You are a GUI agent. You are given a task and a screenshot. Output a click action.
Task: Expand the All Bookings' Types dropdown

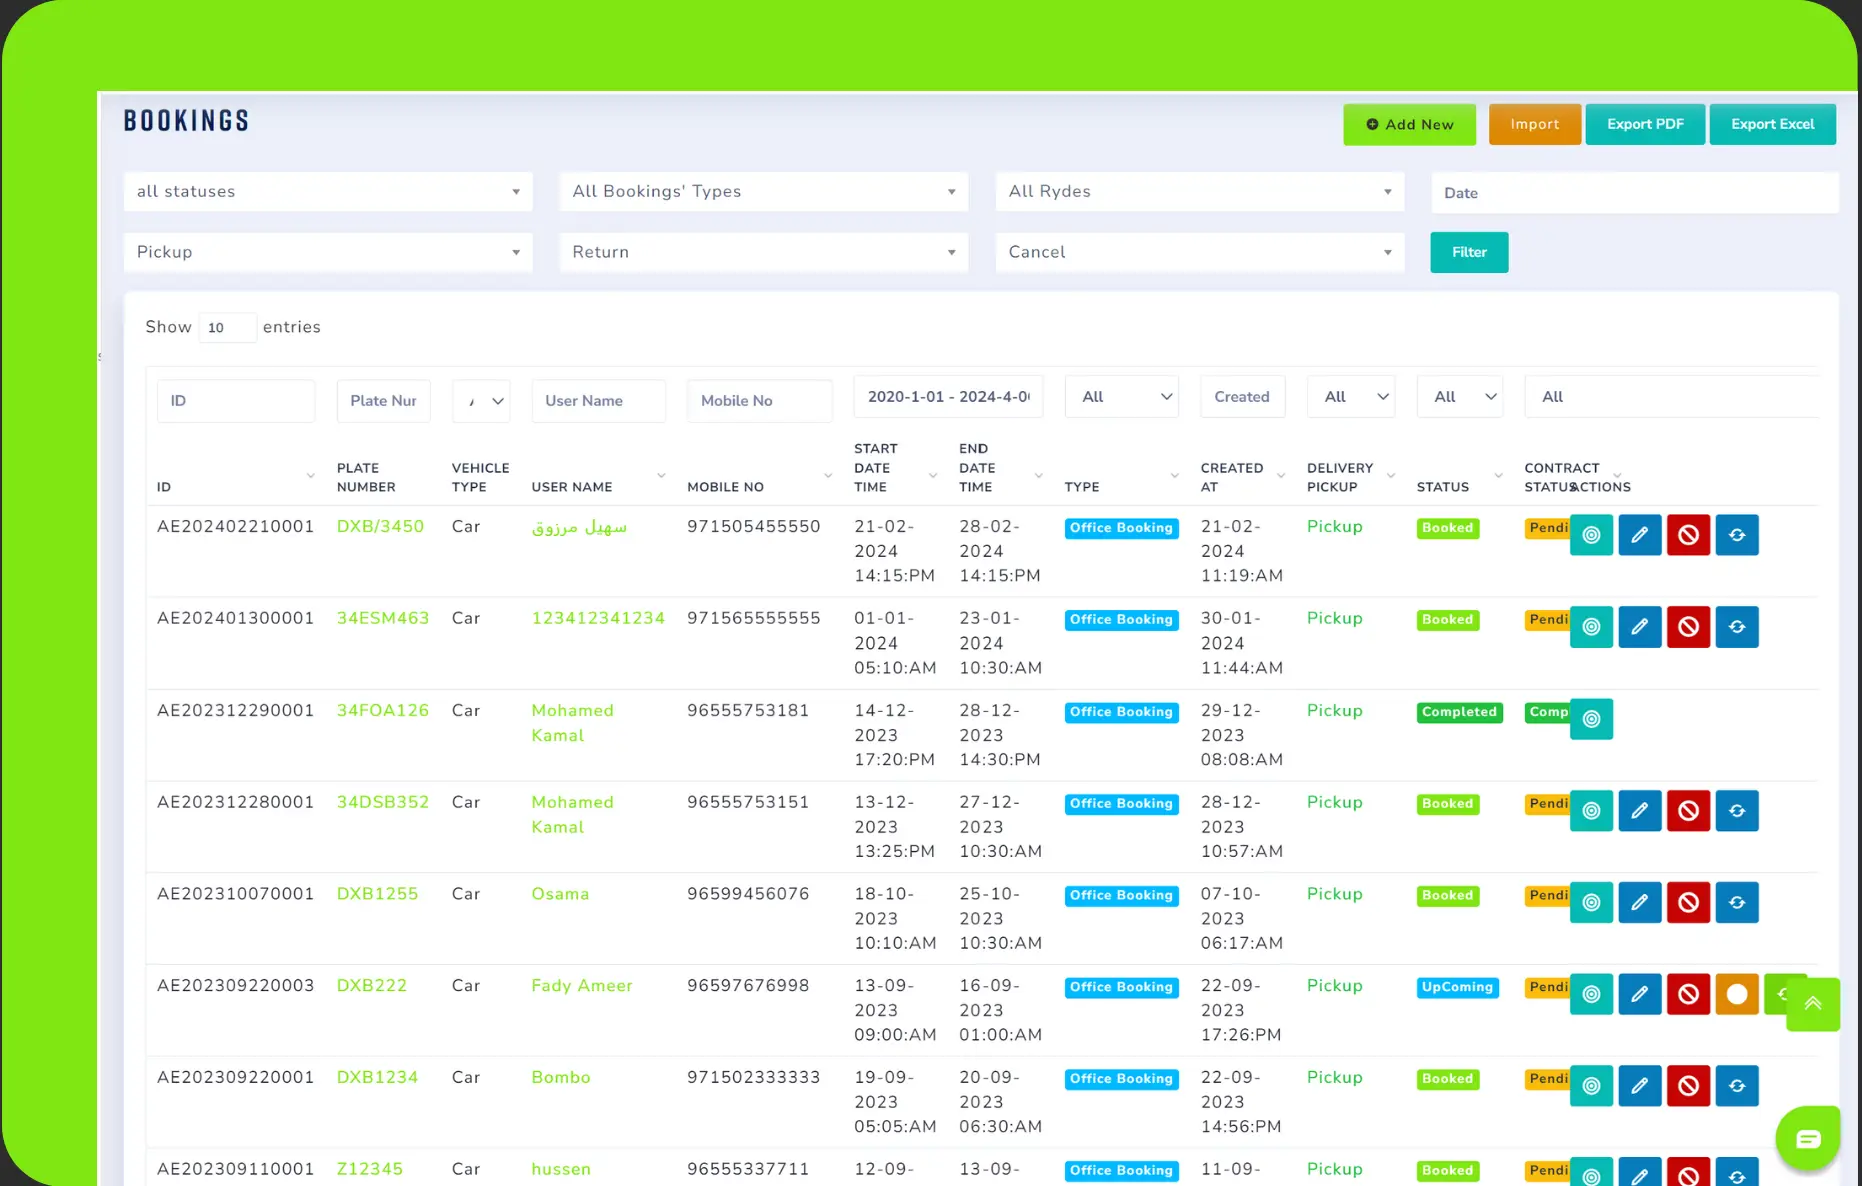(763, 192)
